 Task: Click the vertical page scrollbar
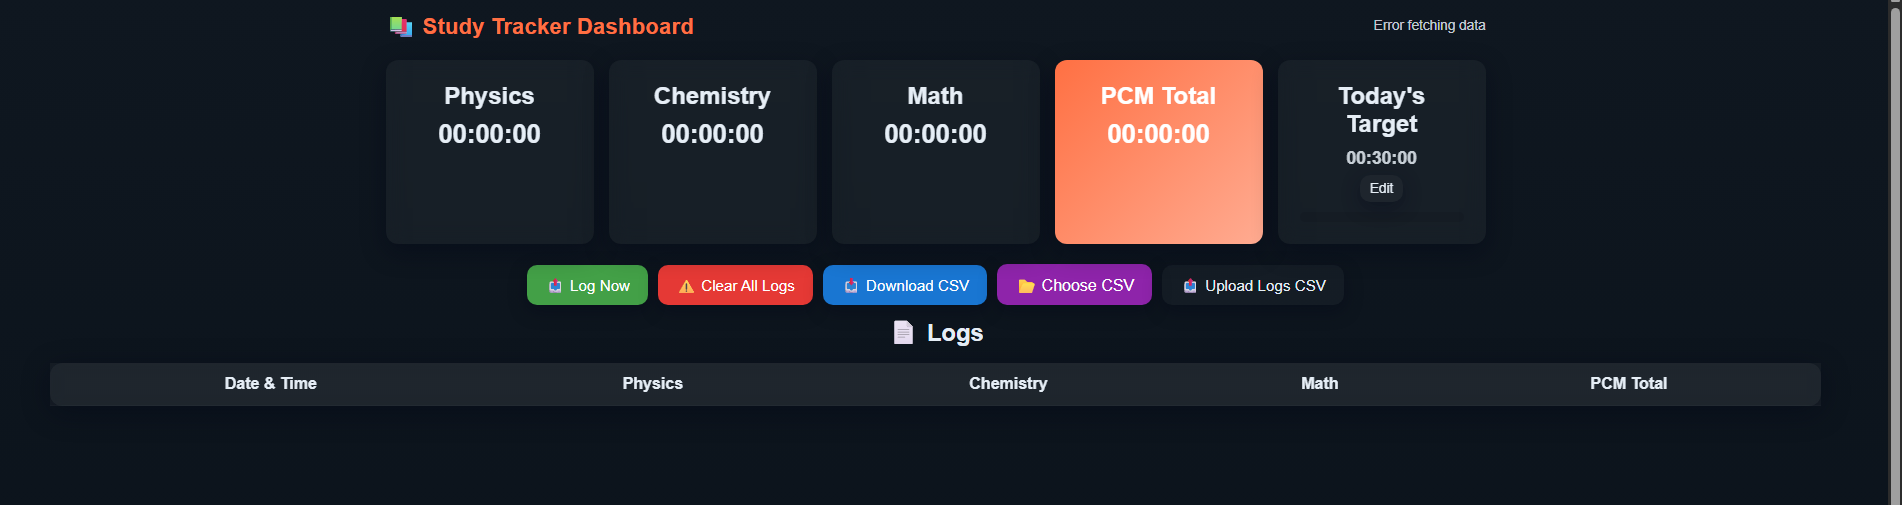coord(1894,250)
